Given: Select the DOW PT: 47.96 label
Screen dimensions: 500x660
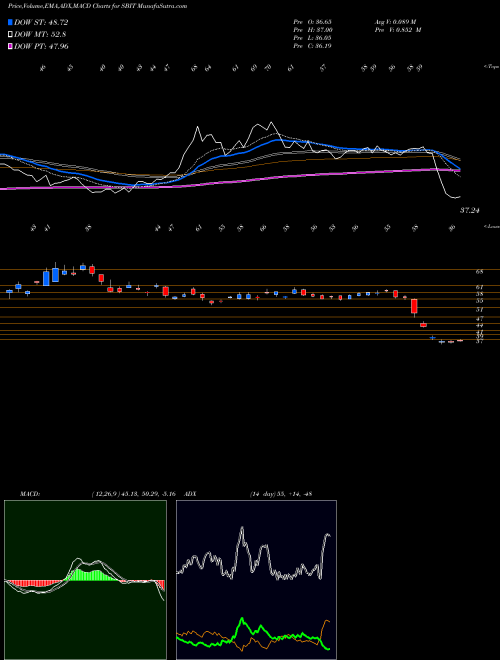Looking at the screenshot, I should 41,47.
